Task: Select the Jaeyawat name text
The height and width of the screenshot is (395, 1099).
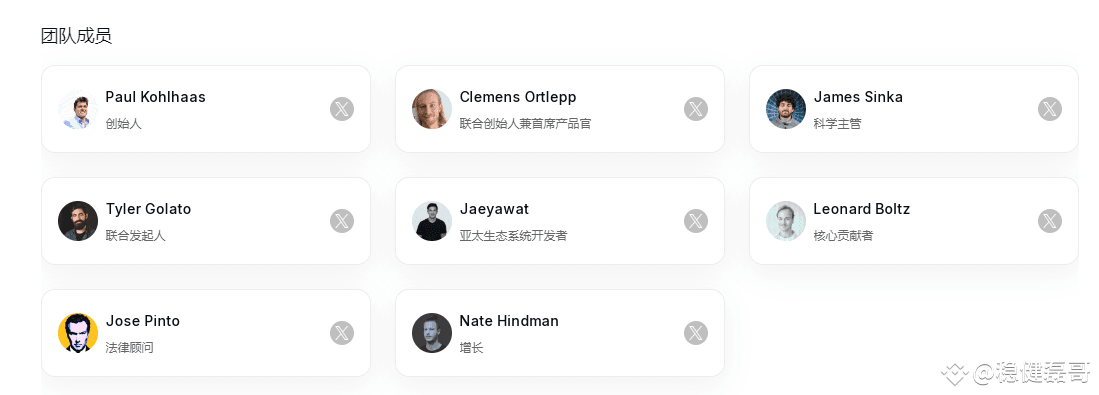Action: (494, 209)
